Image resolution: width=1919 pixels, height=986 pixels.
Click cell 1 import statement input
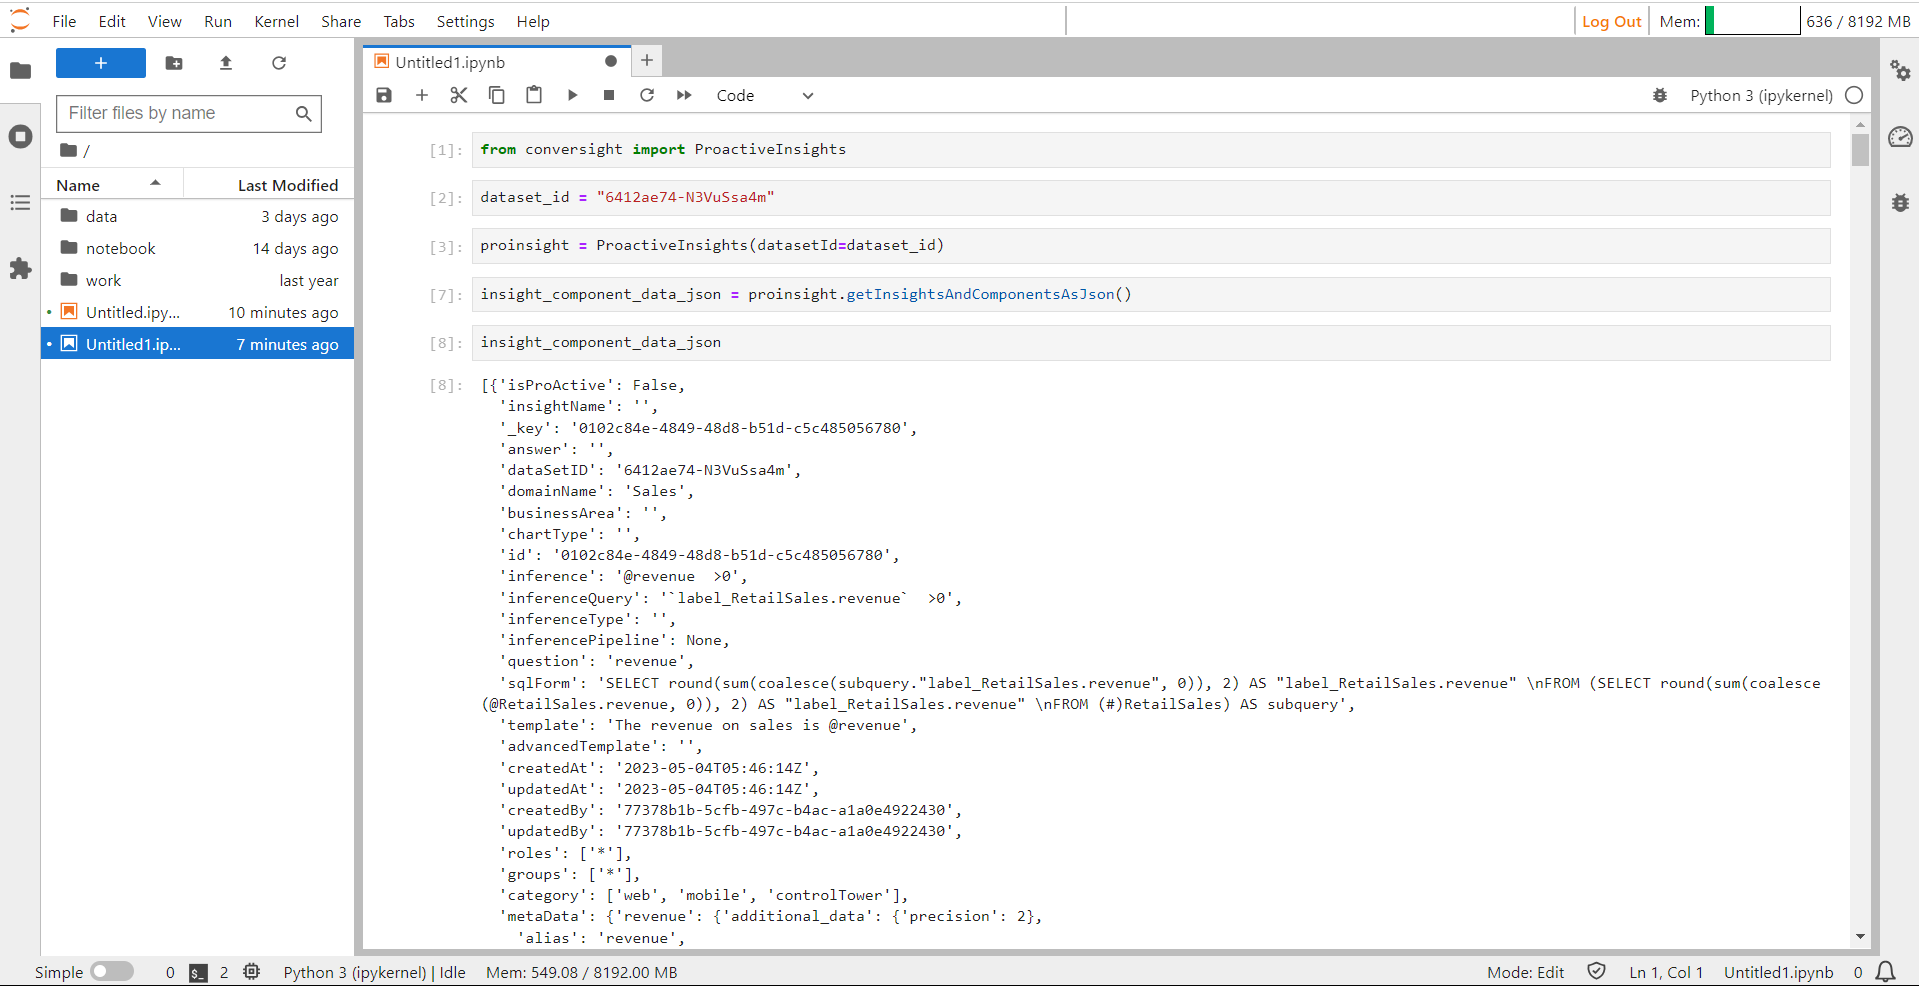click(x=1151, y=150)
